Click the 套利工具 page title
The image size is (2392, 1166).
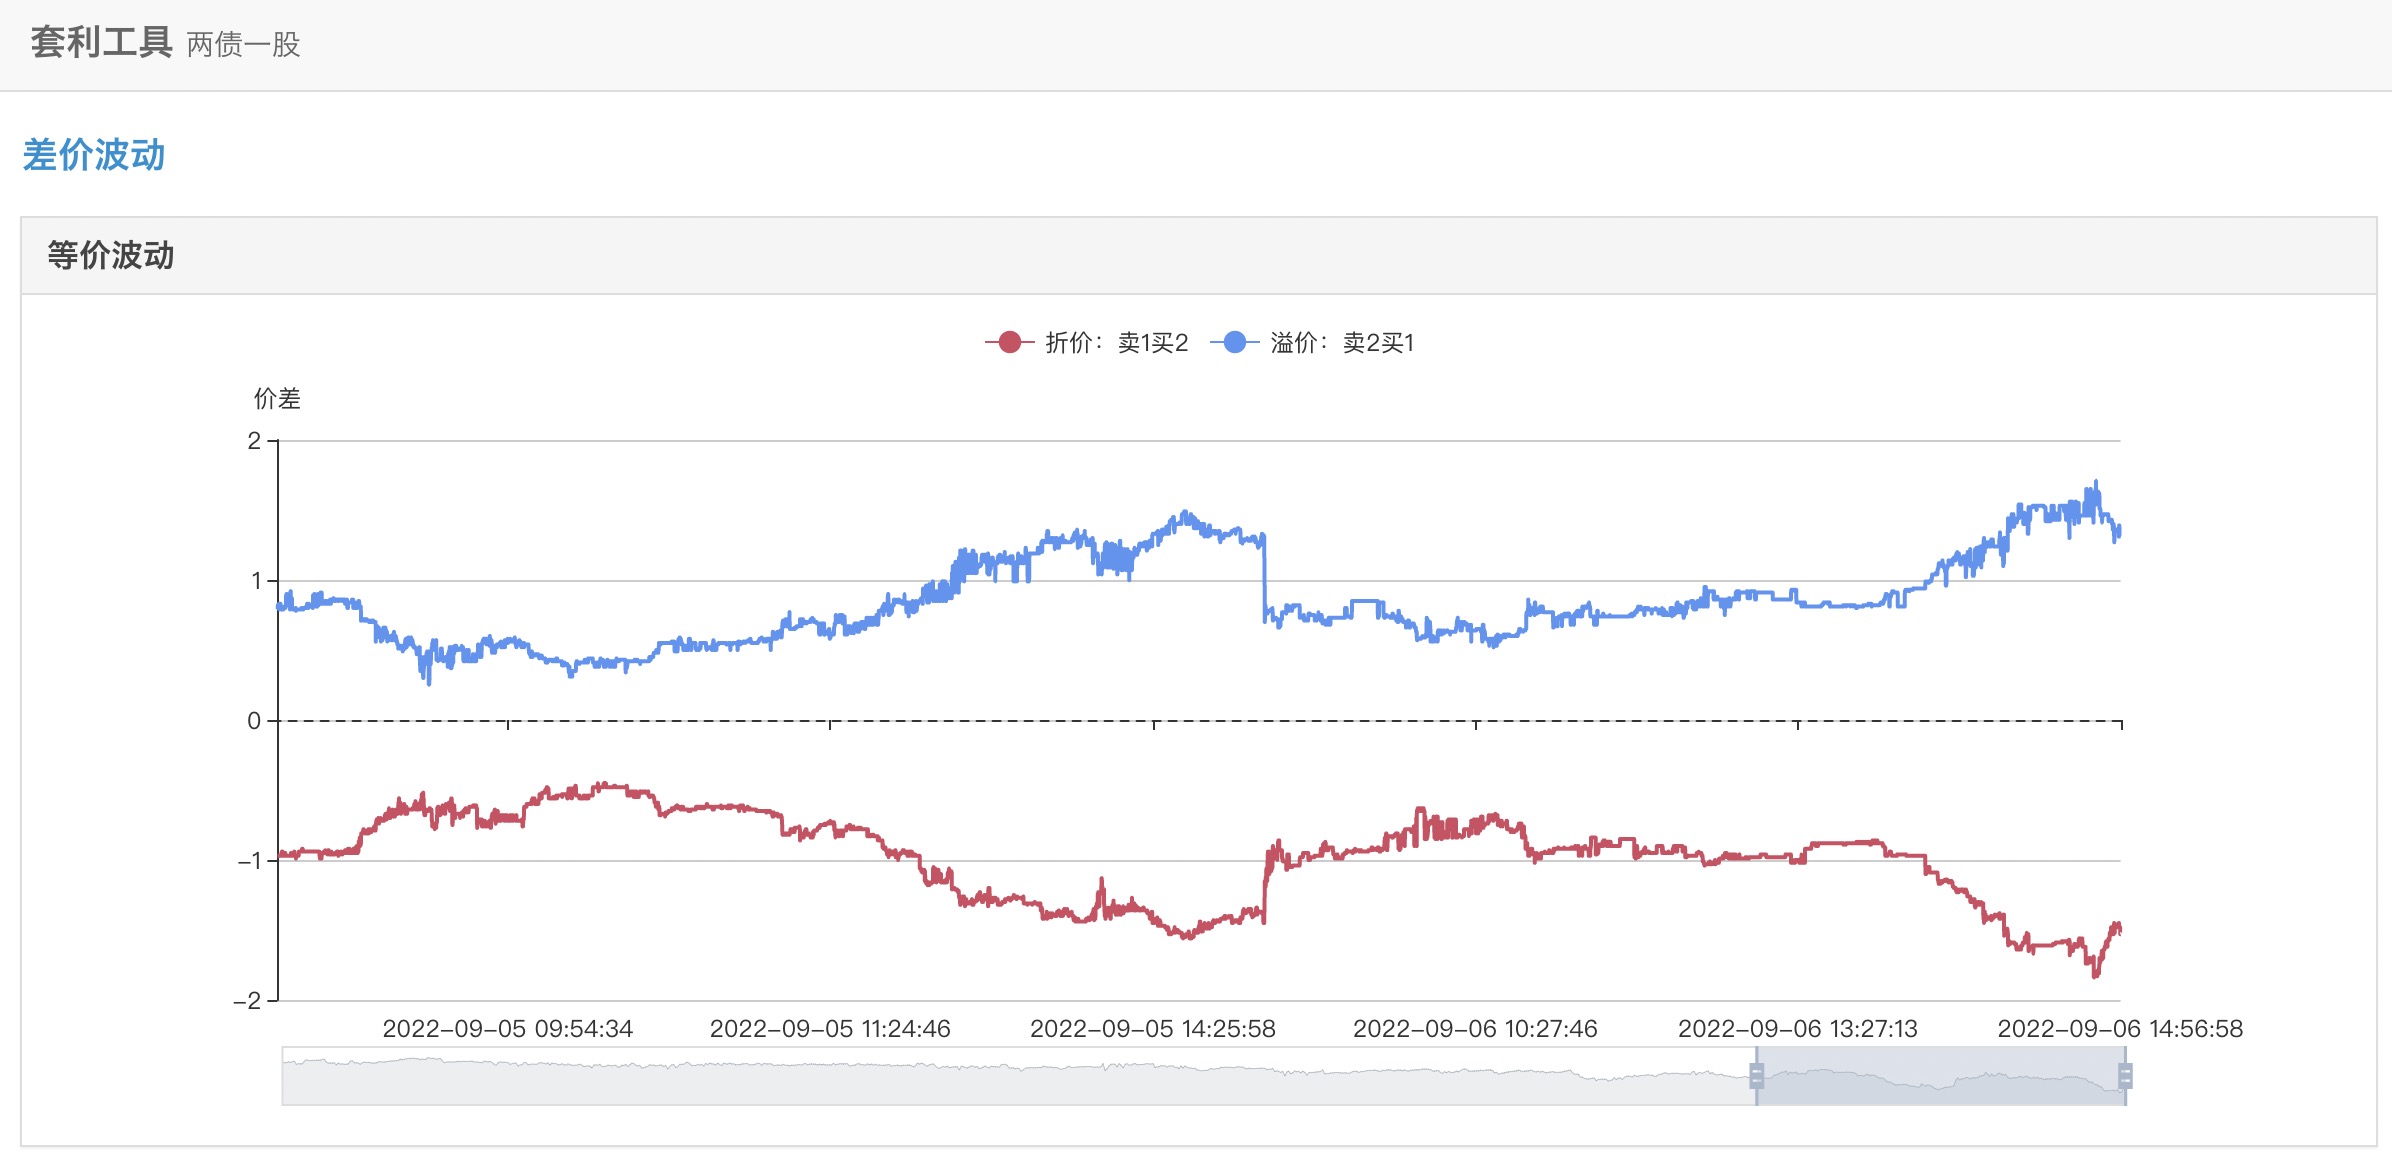101,43
